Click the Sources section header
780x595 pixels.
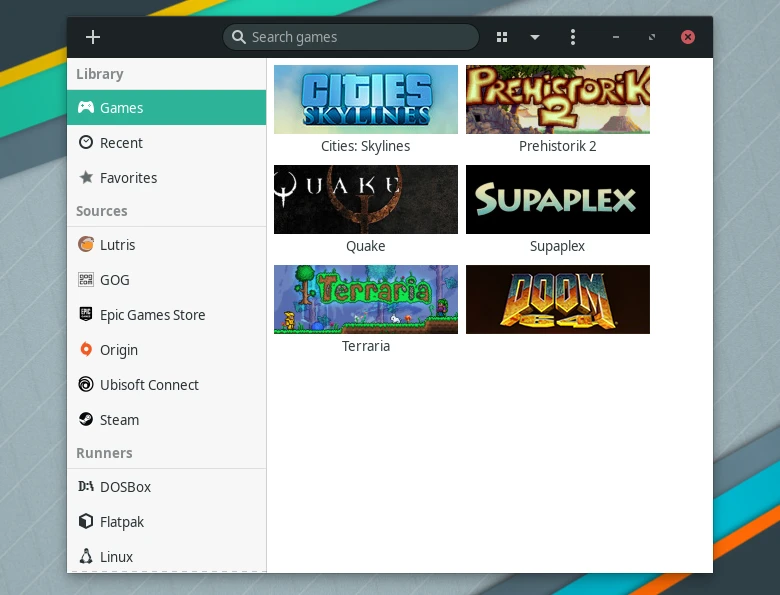click(101, 211)
